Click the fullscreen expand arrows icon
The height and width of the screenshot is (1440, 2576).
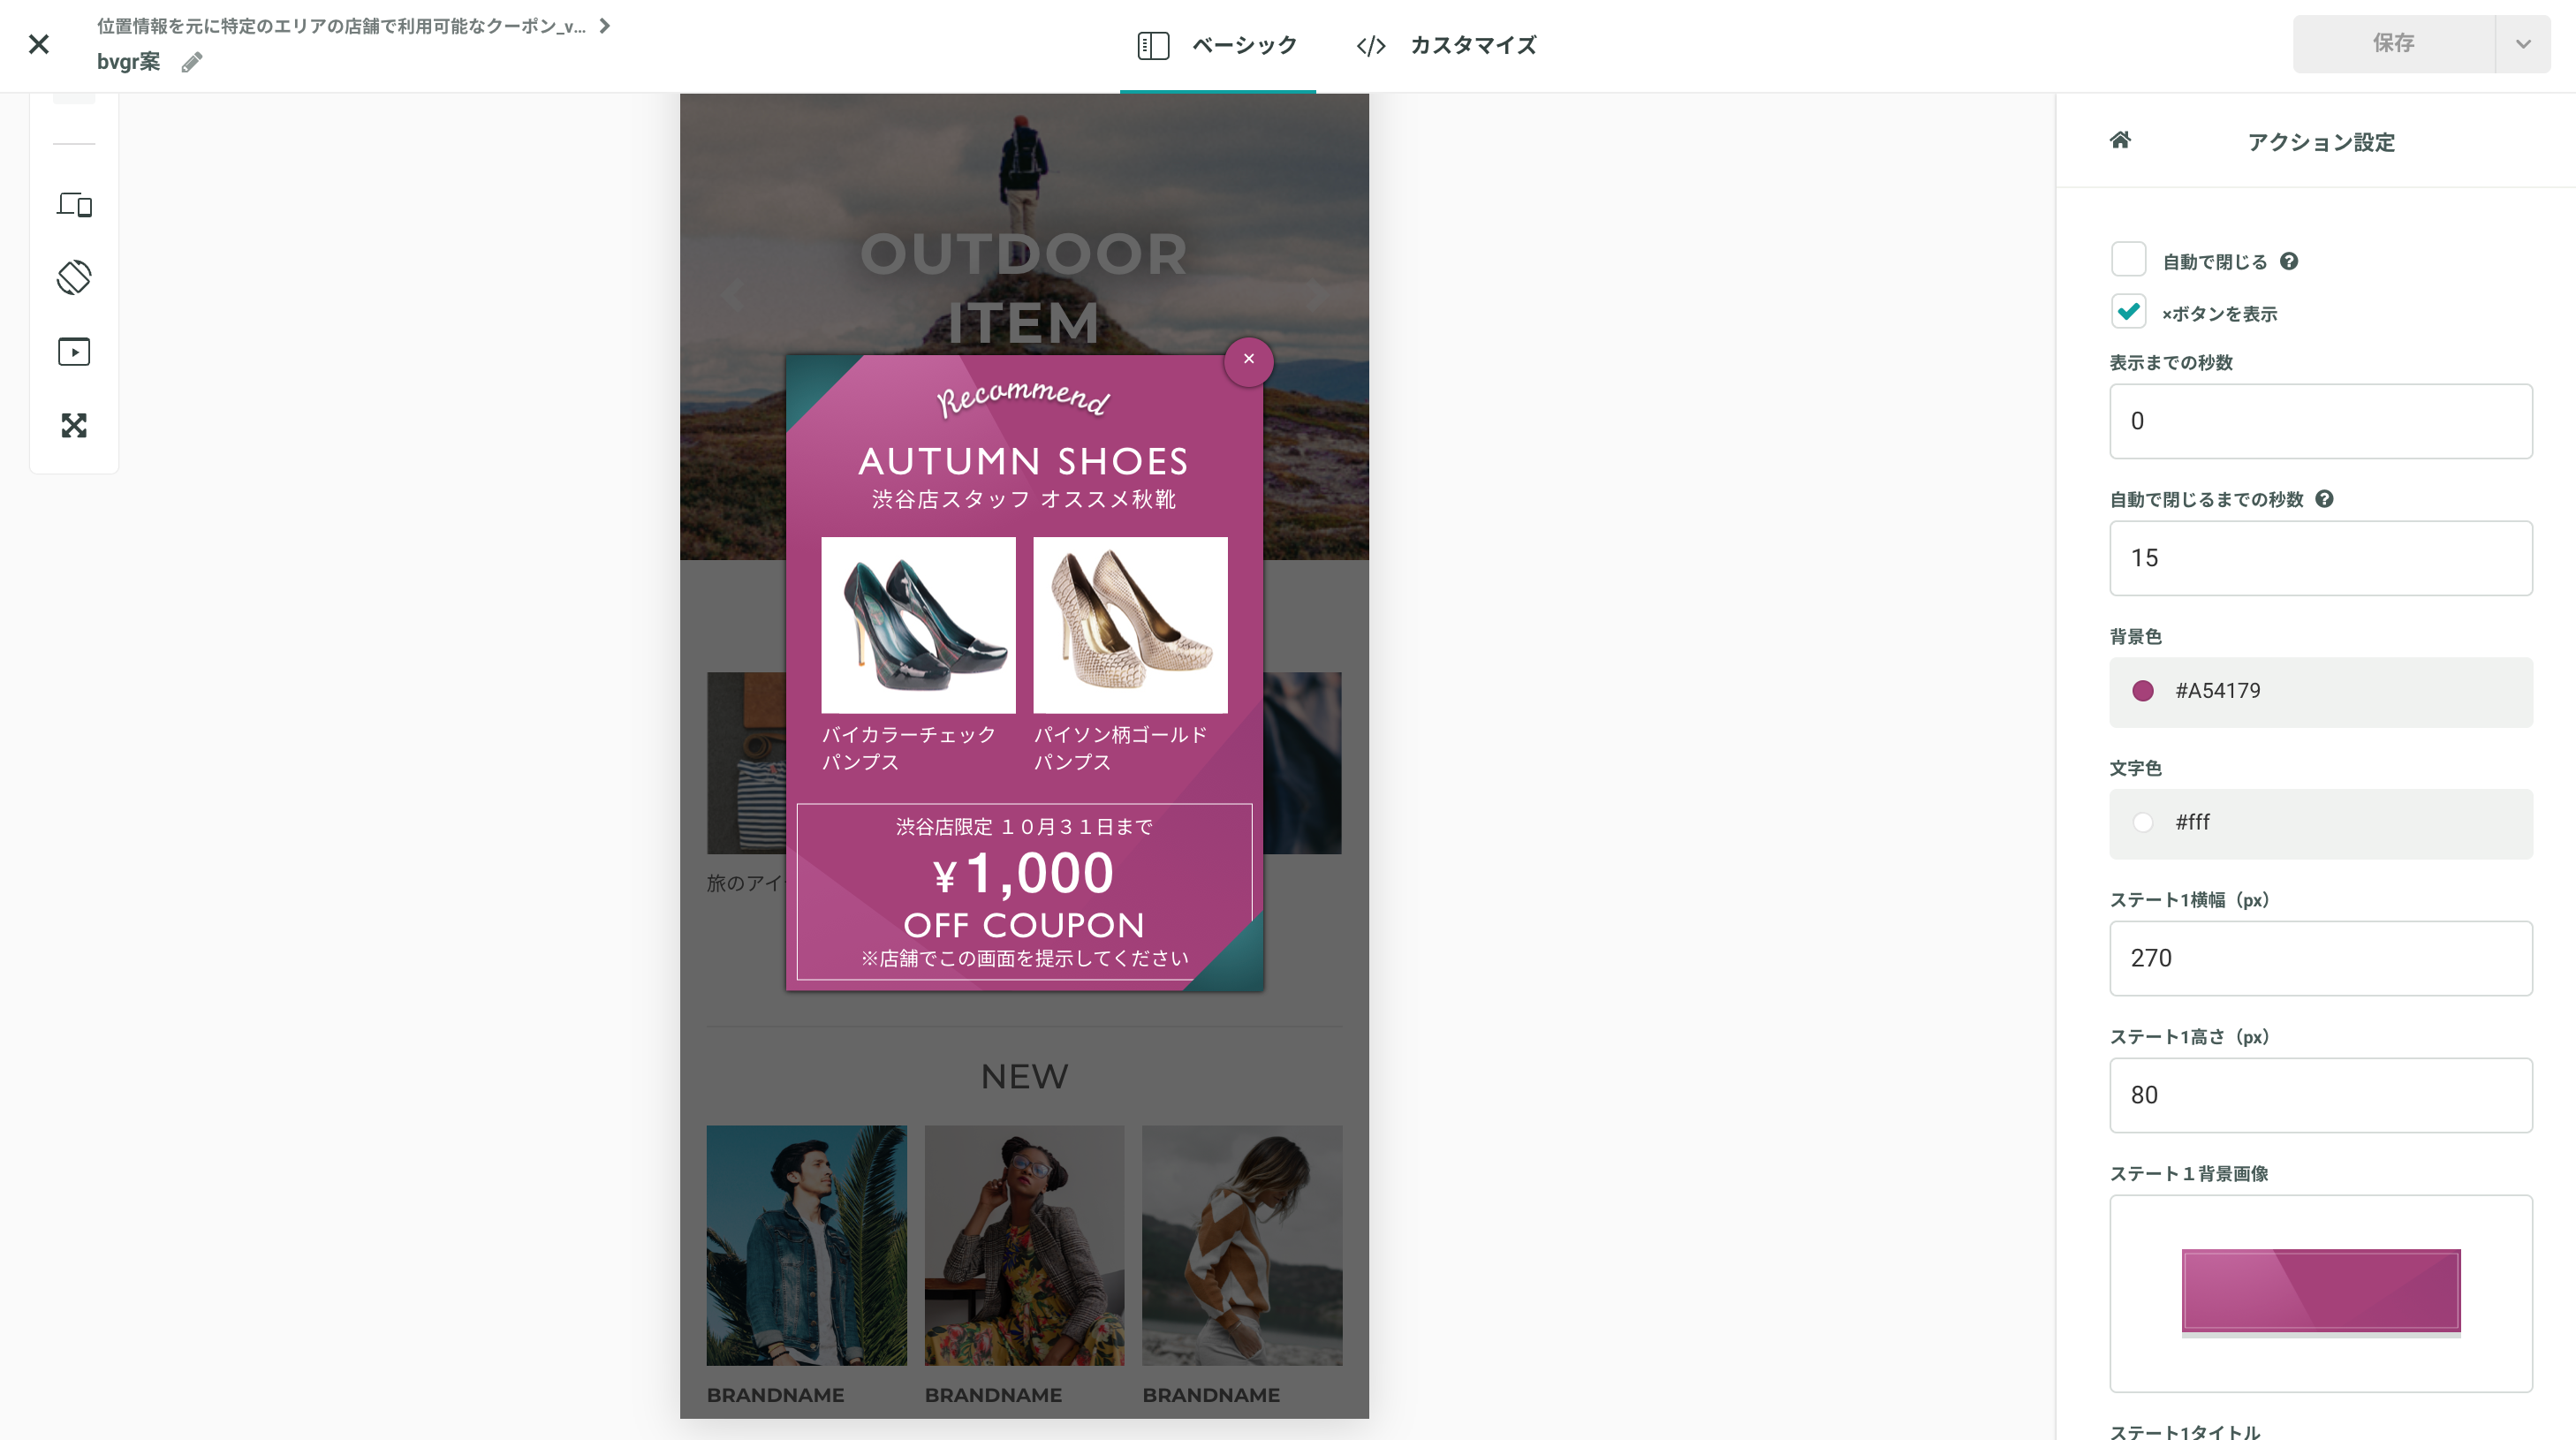(74, 426)
